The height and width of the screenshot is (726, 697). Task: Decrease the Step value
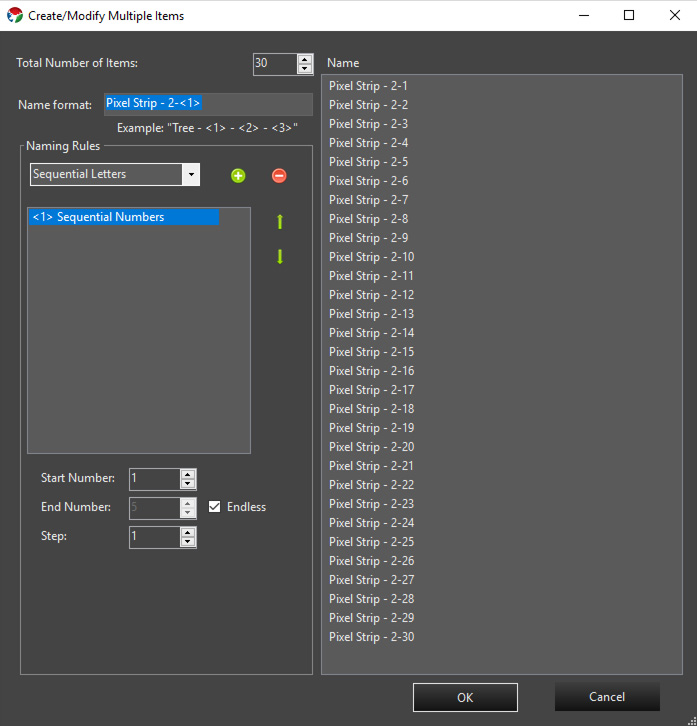(x=188, y=542)
